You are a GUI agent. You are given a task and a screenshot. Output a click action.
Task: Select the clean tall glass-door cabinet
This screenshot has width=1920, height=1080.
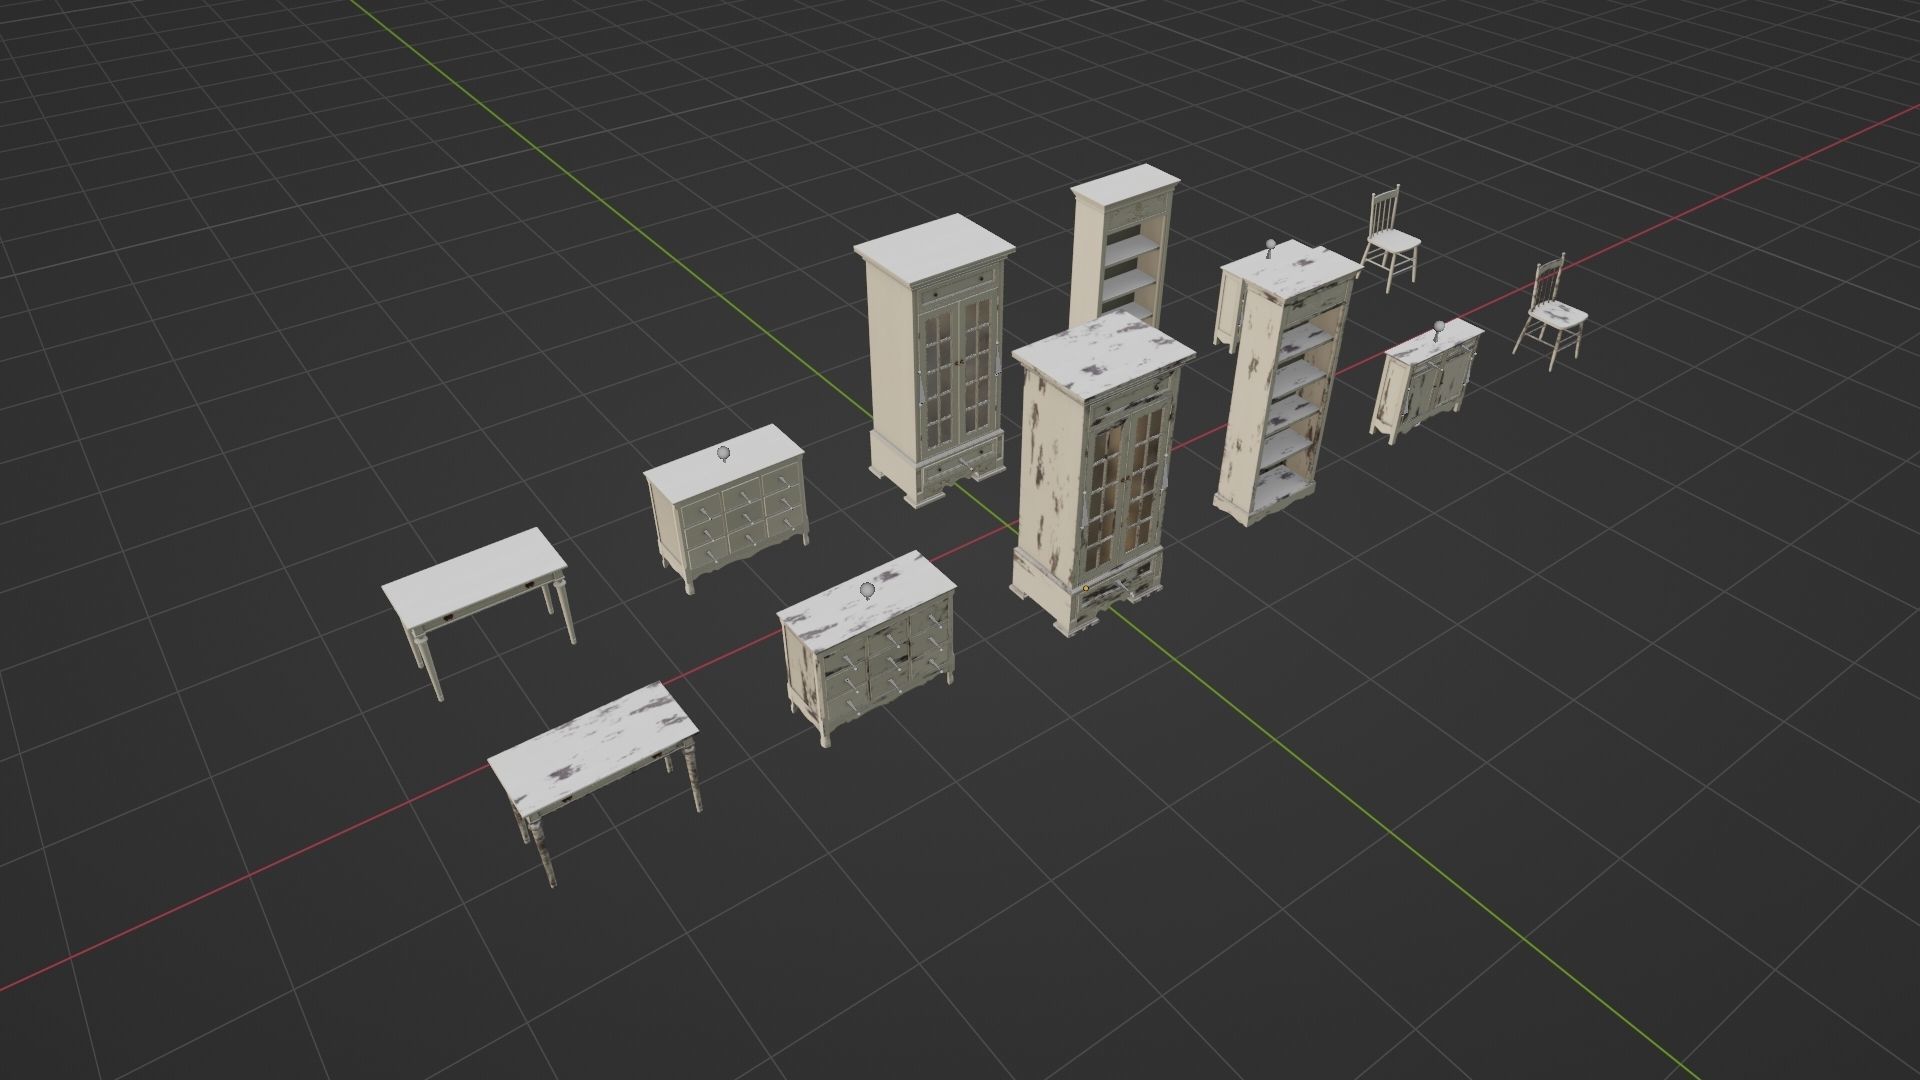coord(934,360)
